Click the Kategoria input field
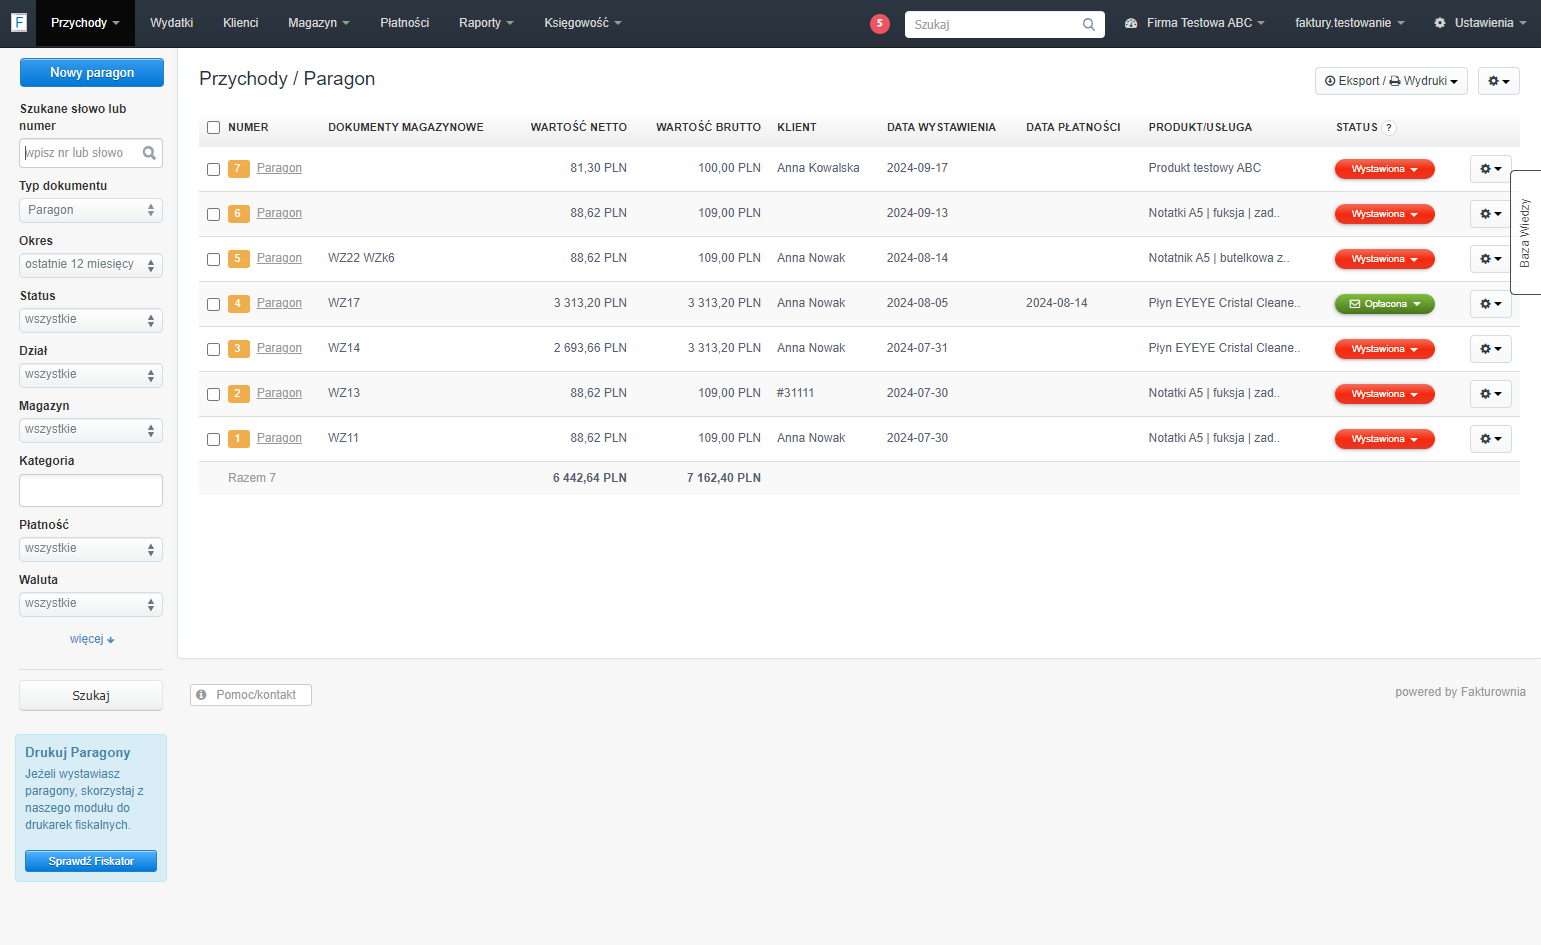The height and width of the screenshot is (945, 1541). (91, 491)
